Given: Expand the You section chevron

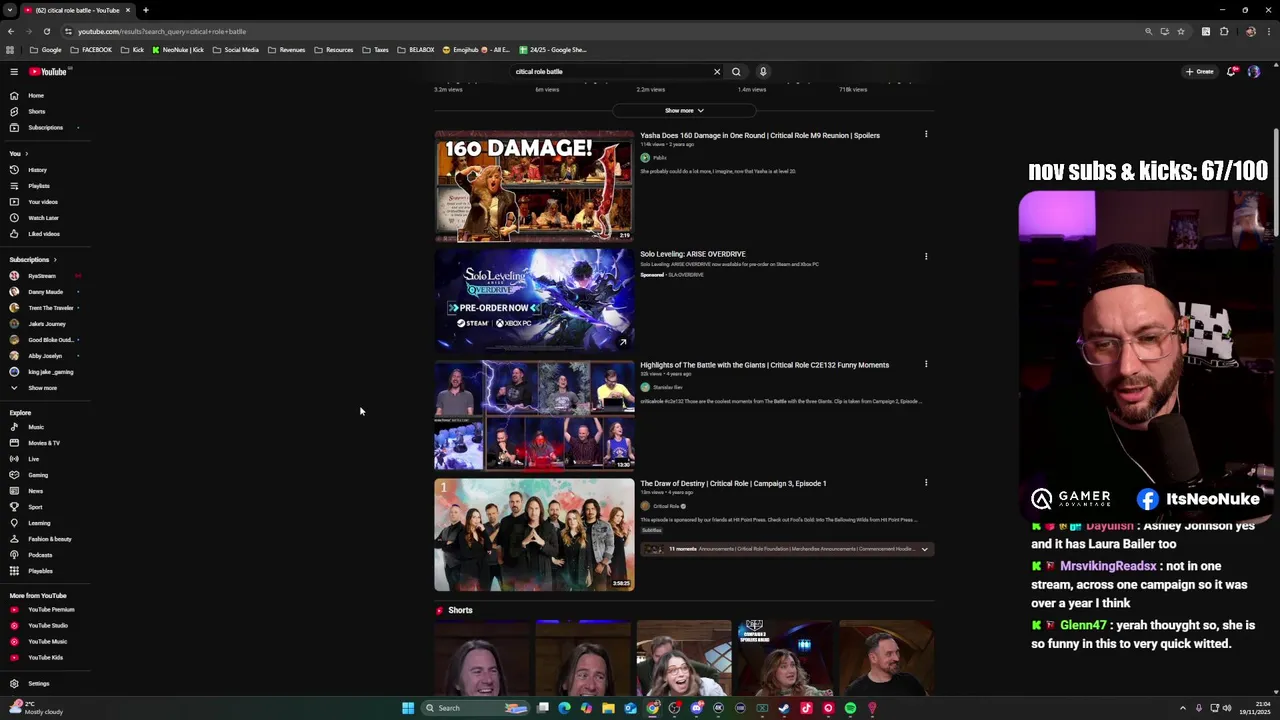Looking at the screenshot, I should tap(26, 154).
